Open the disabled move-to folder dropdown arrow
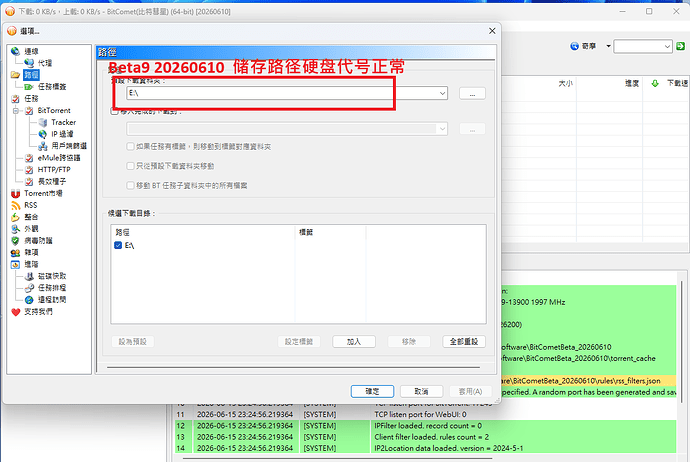Image resolution: width=690 pixels, height=462 pixels. [442, 129]
